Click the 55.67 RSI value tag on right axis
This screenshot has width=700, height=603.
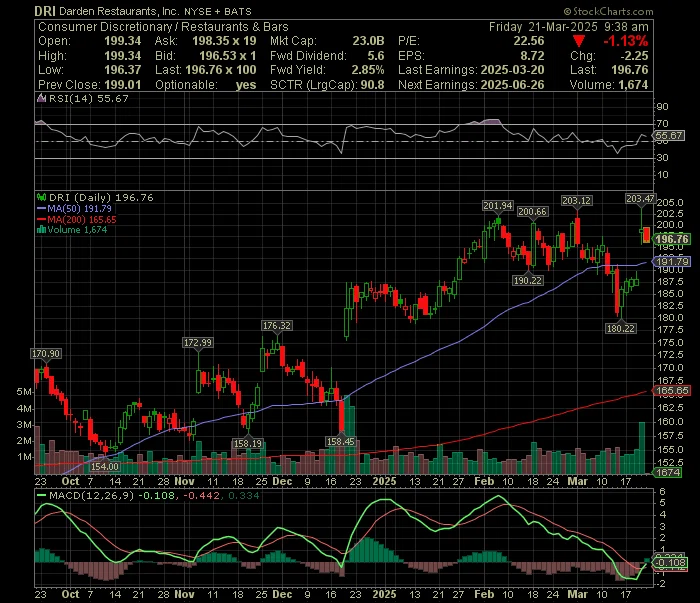click(668, 135)
